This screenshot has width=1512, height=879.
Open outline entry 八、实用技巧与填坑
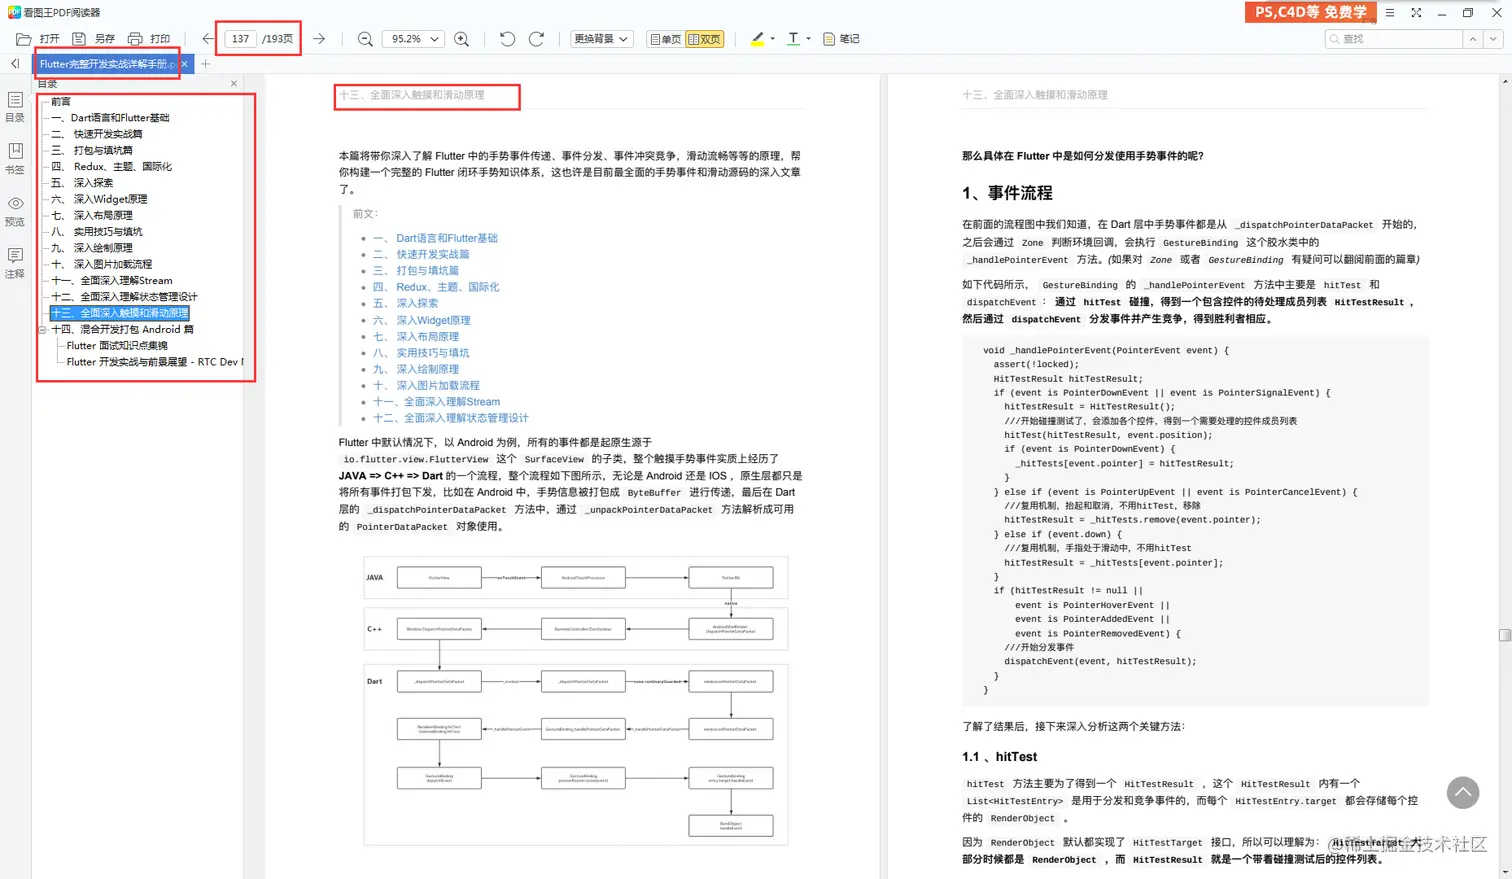coord(97,232)
